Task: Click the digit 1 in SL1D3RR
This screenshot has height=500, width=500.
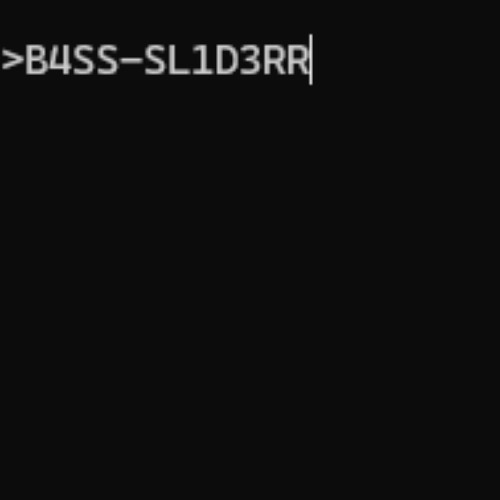Action: tap(202, 60)
